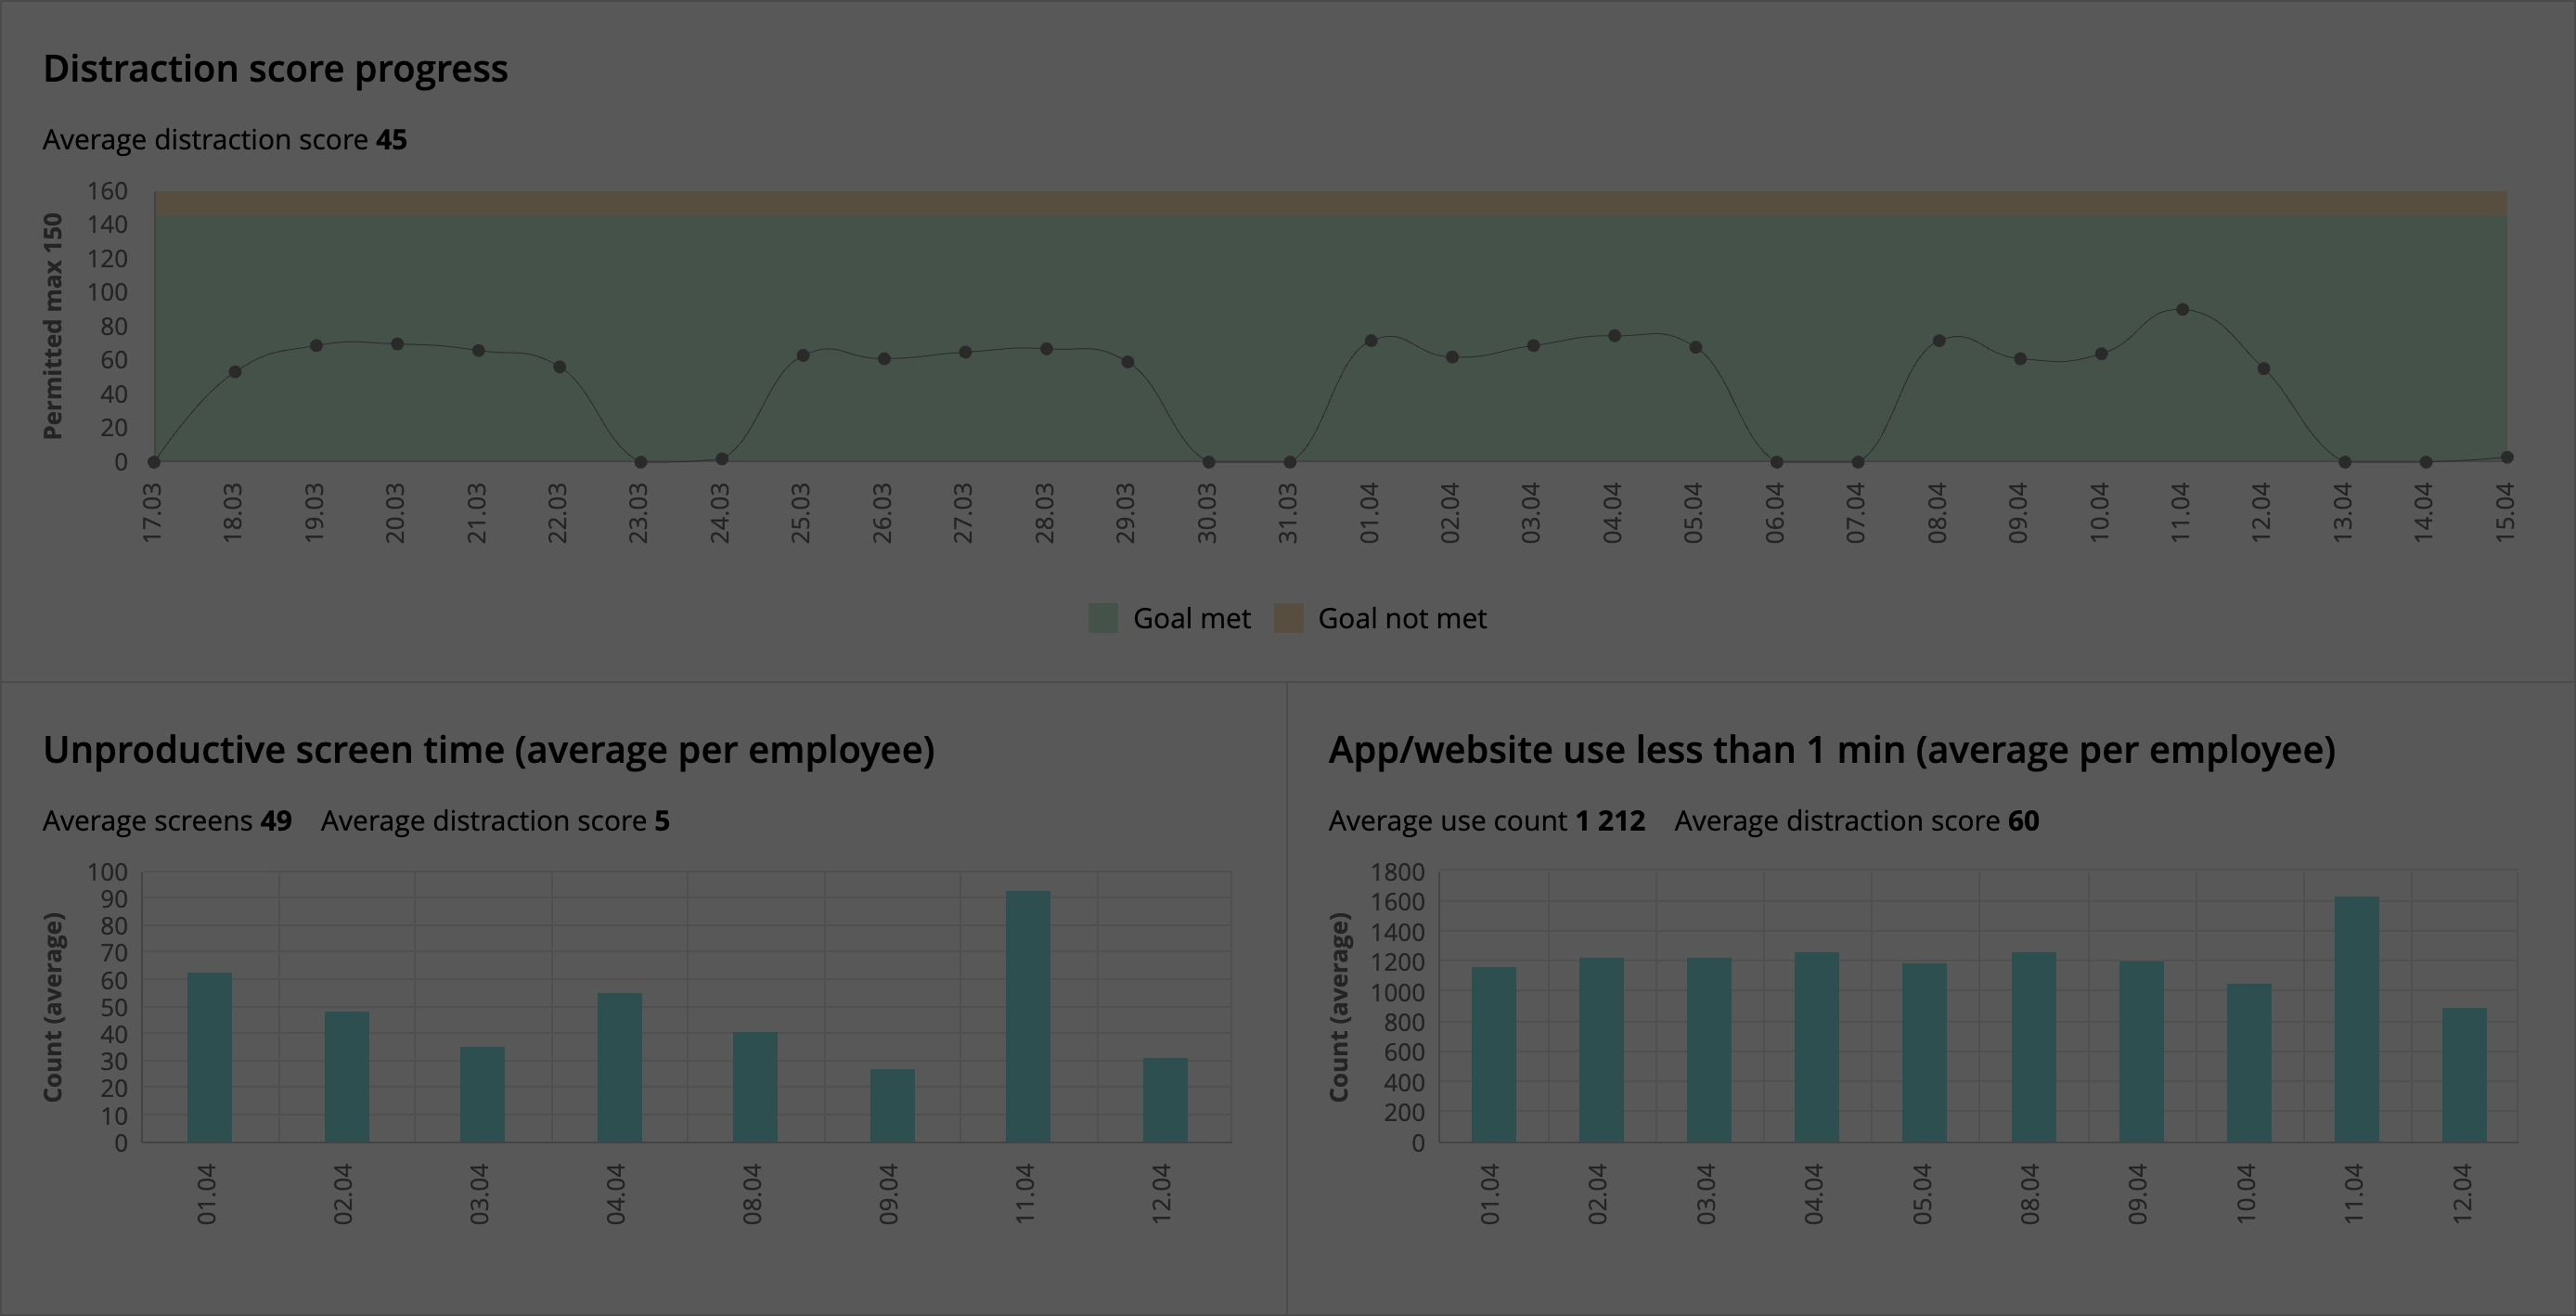Image resolution: width=2576 pixels, height=1316 pixels.
Task: Click the 08.04 bar in App/website use chart
Action: pos(2034,1047)
